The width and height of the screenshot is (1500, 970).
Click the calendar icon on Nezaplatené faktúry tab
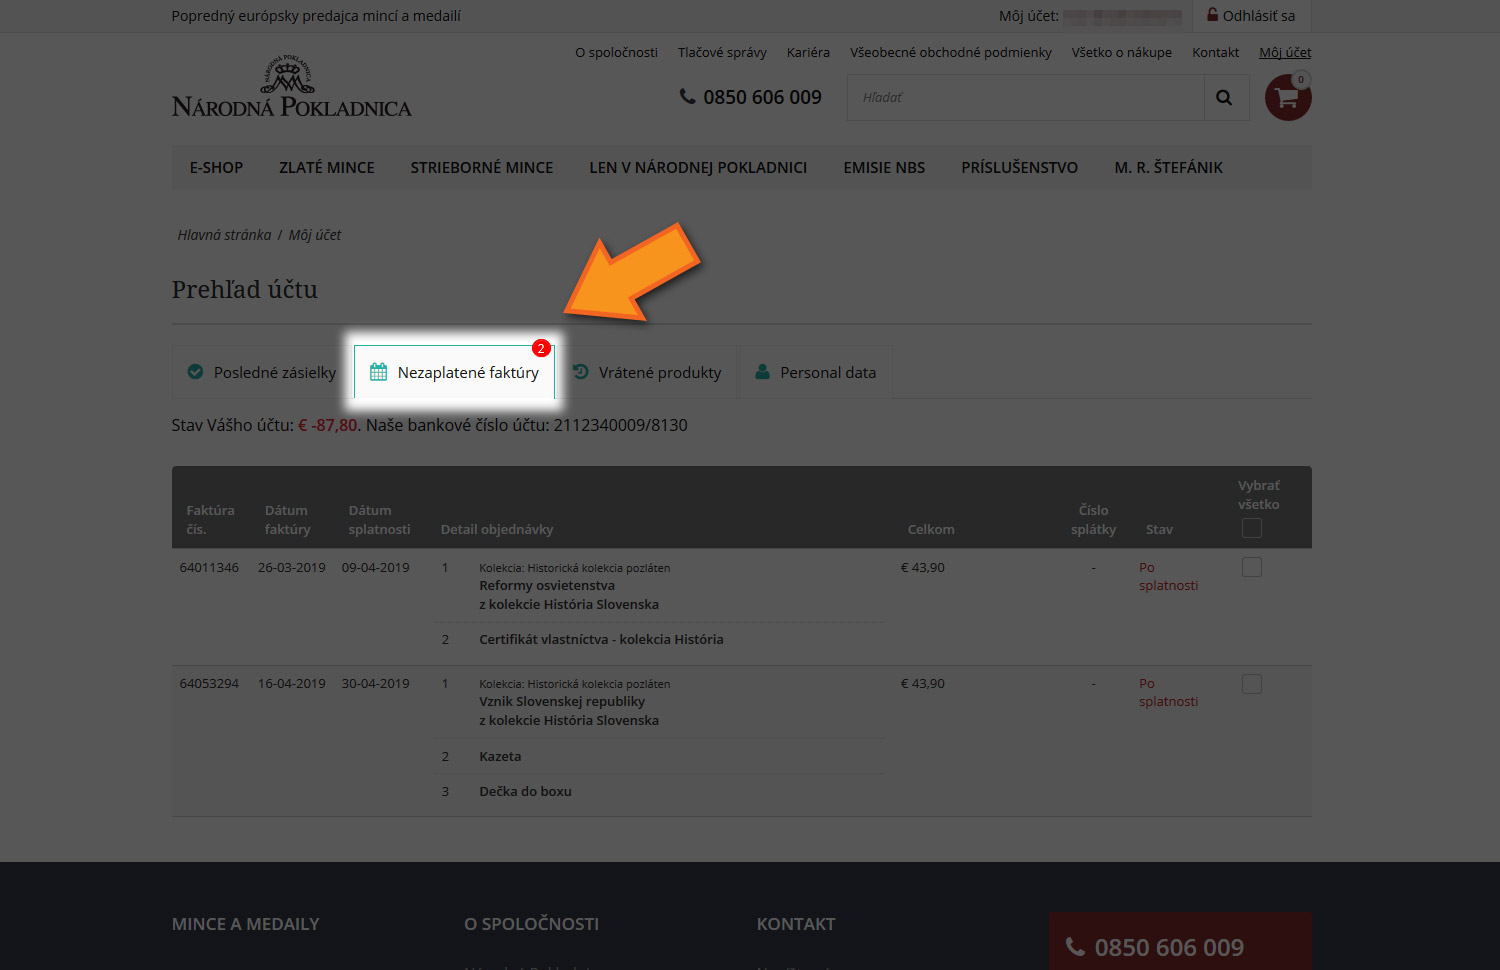(x=378, y=372)
